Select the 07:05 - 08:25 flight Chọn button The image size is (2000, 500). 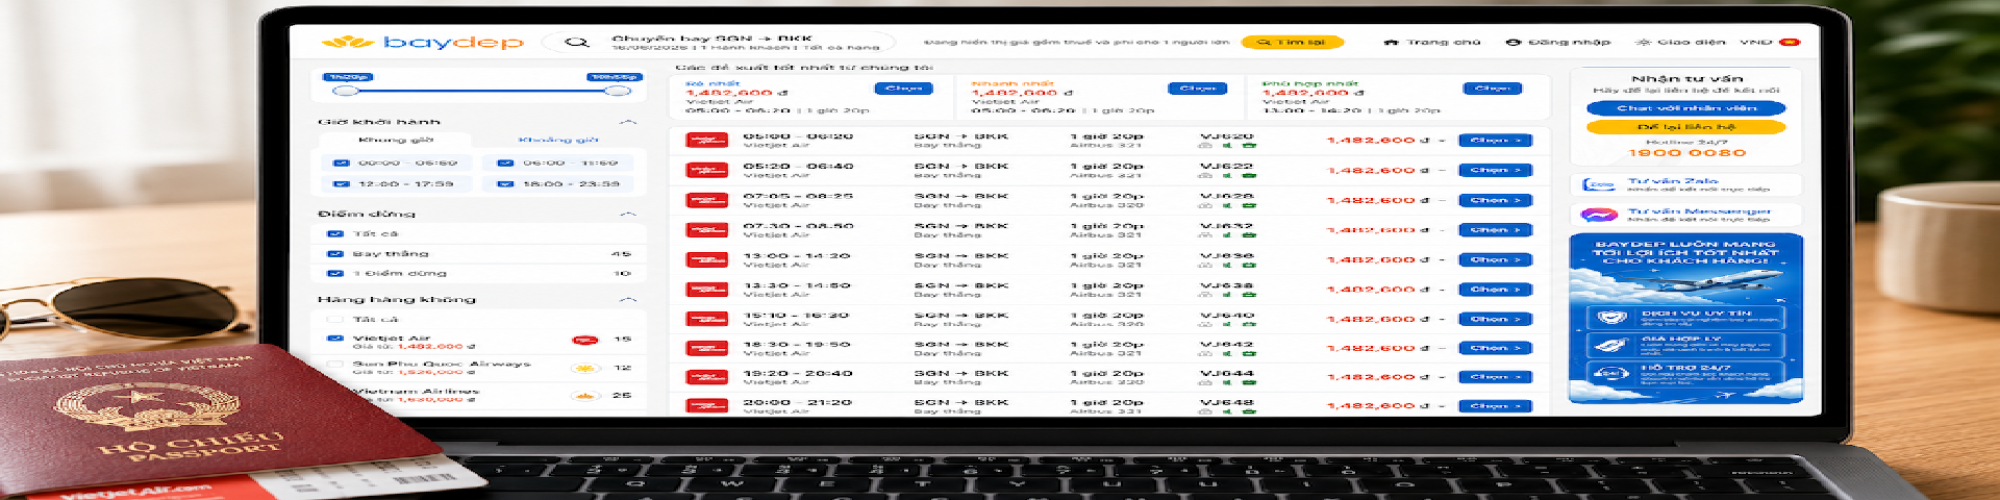pos(1495,201)
